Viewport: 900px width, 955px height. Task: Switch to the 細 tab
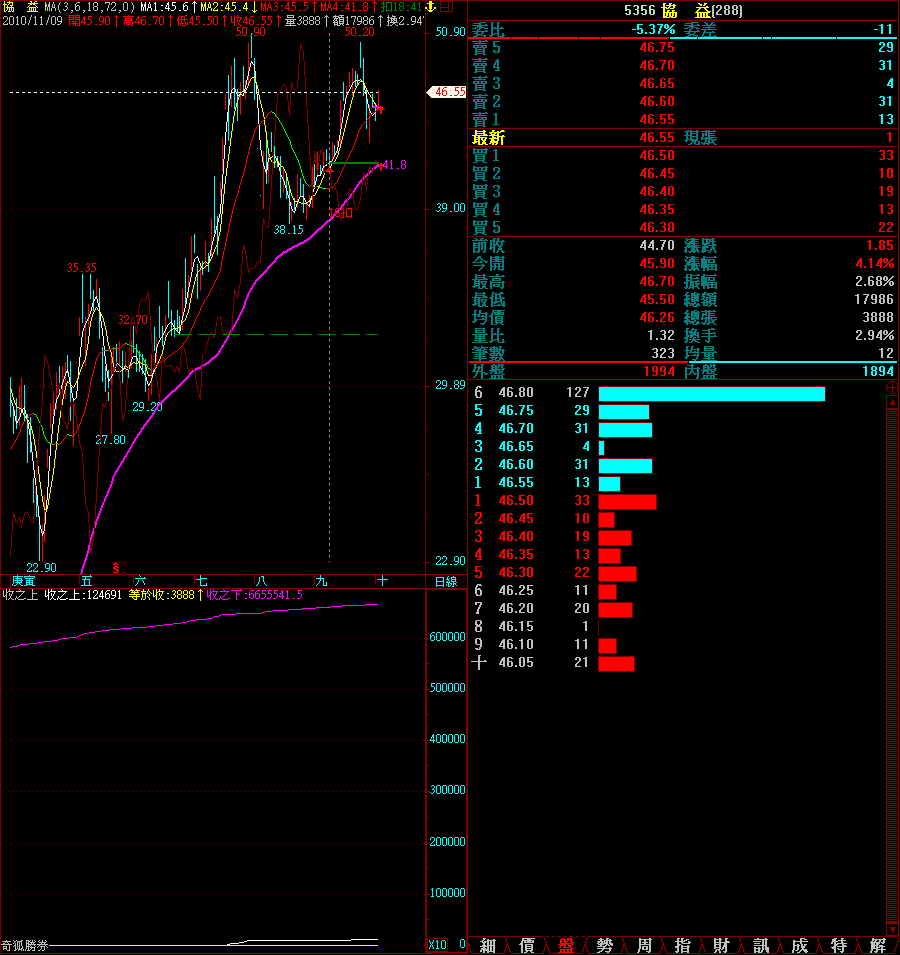coord(488,945)
